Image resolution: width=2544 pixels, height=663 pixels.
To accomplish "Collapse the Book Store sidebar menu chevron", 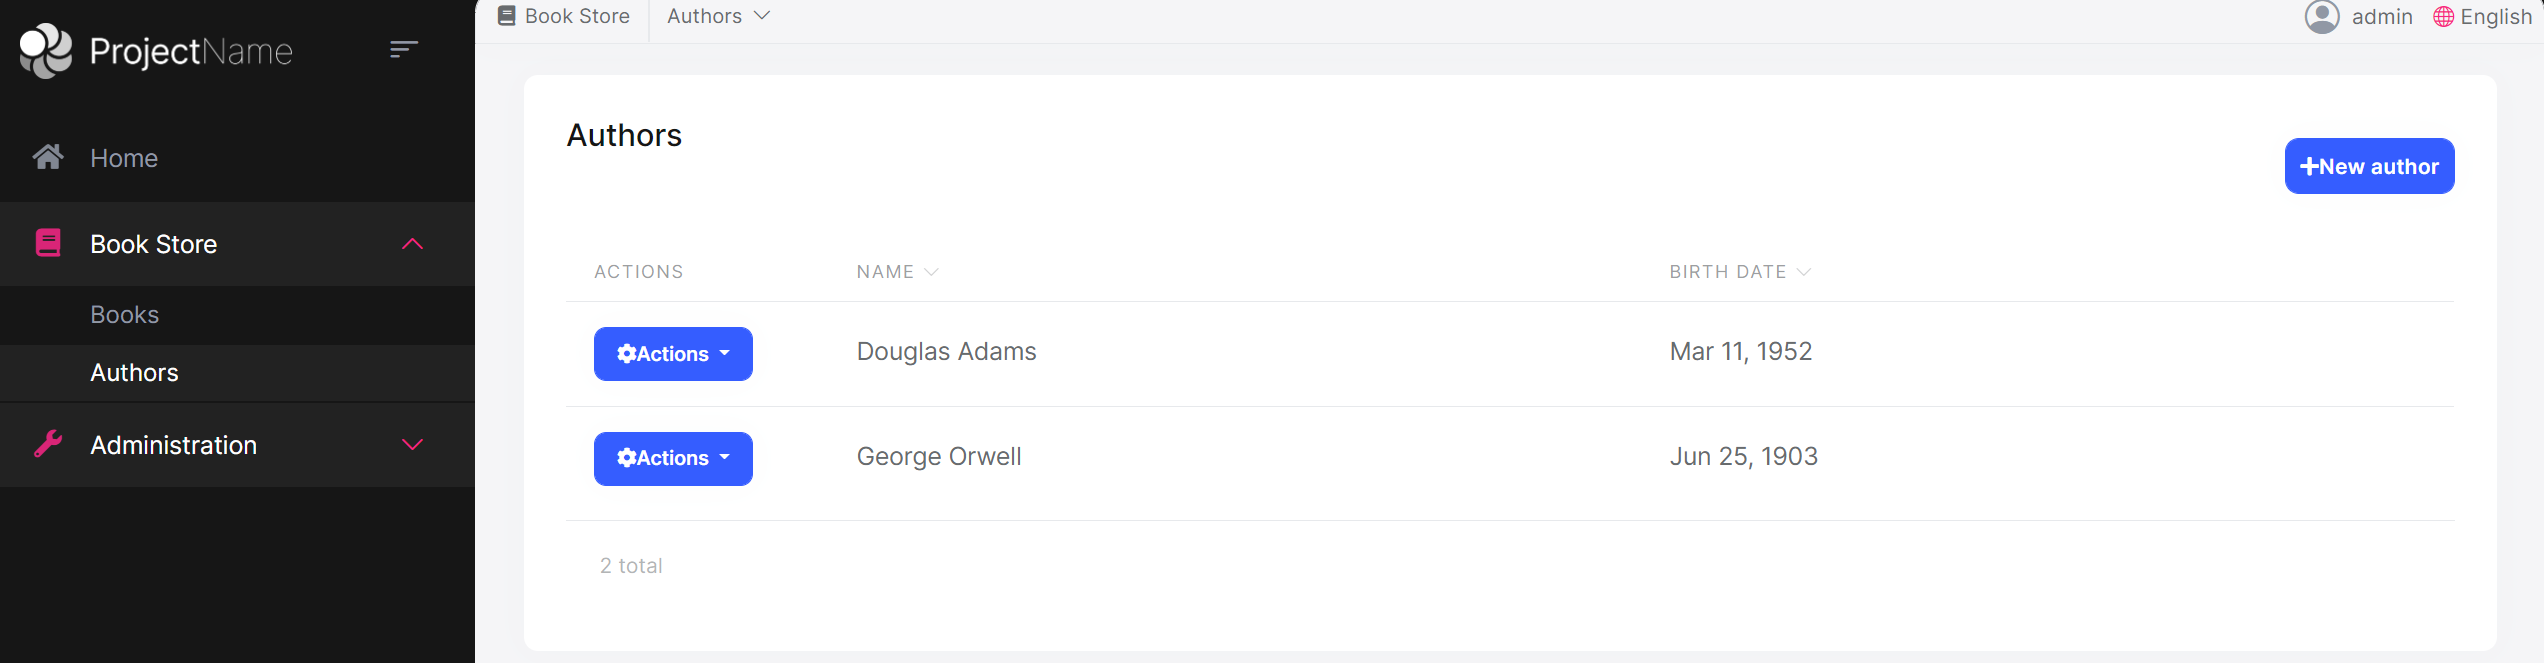I will (412, 244).
